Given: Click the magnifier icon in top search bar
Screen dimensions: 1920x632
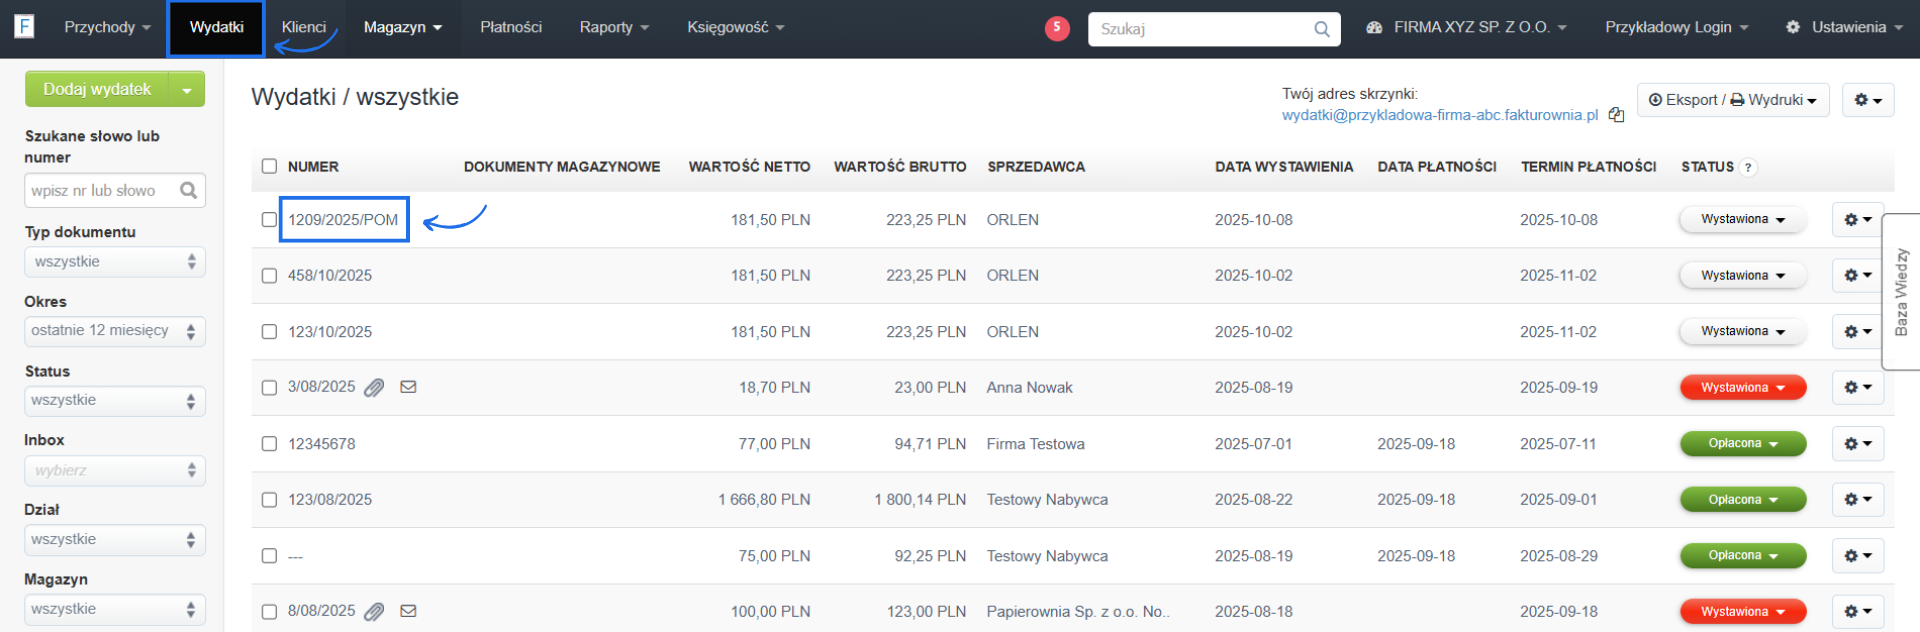Looking at the screenshot, I should tap(1321, 29).
